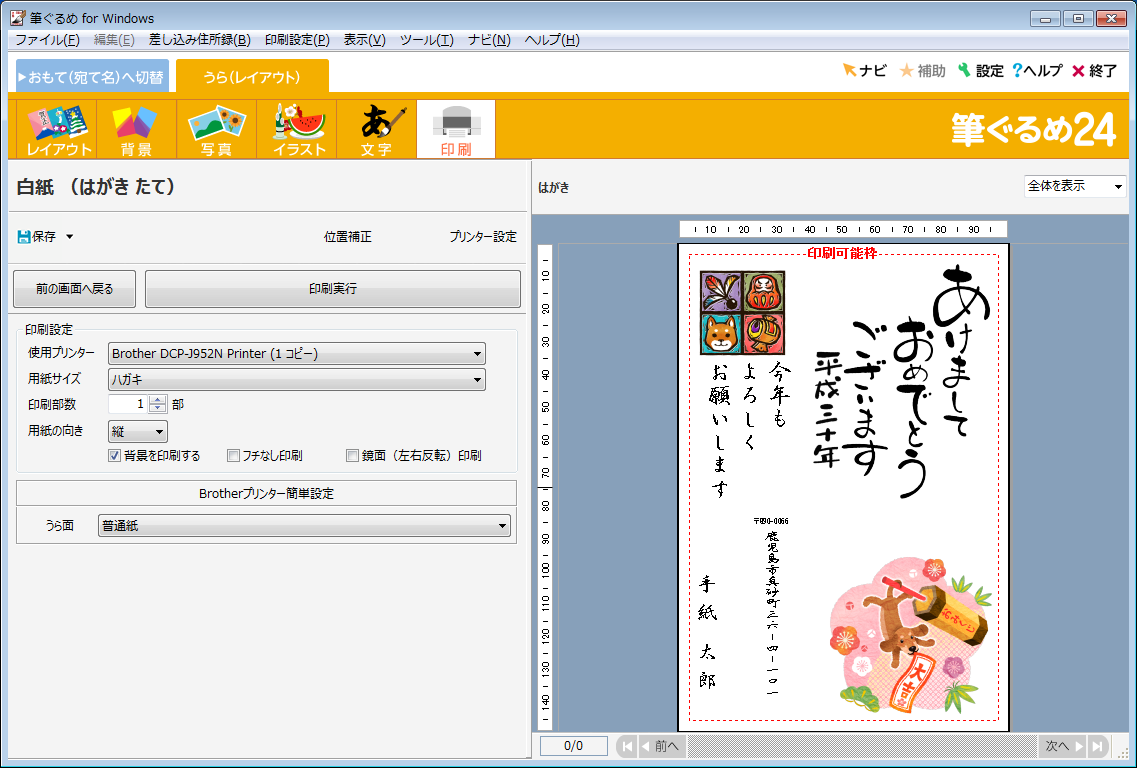The image size is (1137, 768).
Task: Click the 終了 red X icon
Action: 1078,71
